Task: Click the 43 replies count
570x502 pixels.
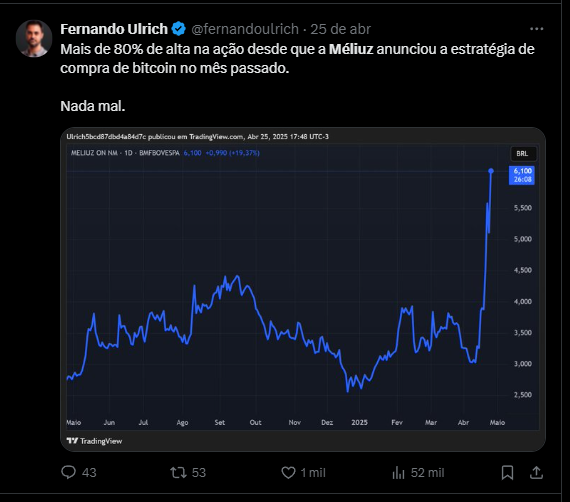Action: (89, 473)
